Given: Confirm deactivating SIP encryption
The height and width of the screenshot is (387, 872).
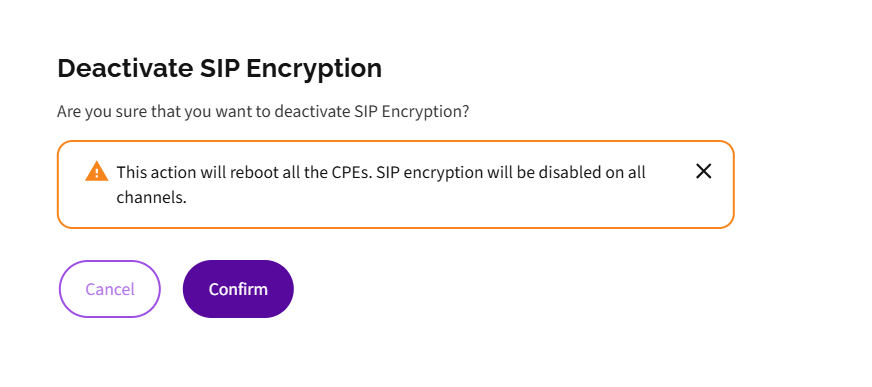Looking at the screenshot, I should pyautogui.click(x=238, y=289).
